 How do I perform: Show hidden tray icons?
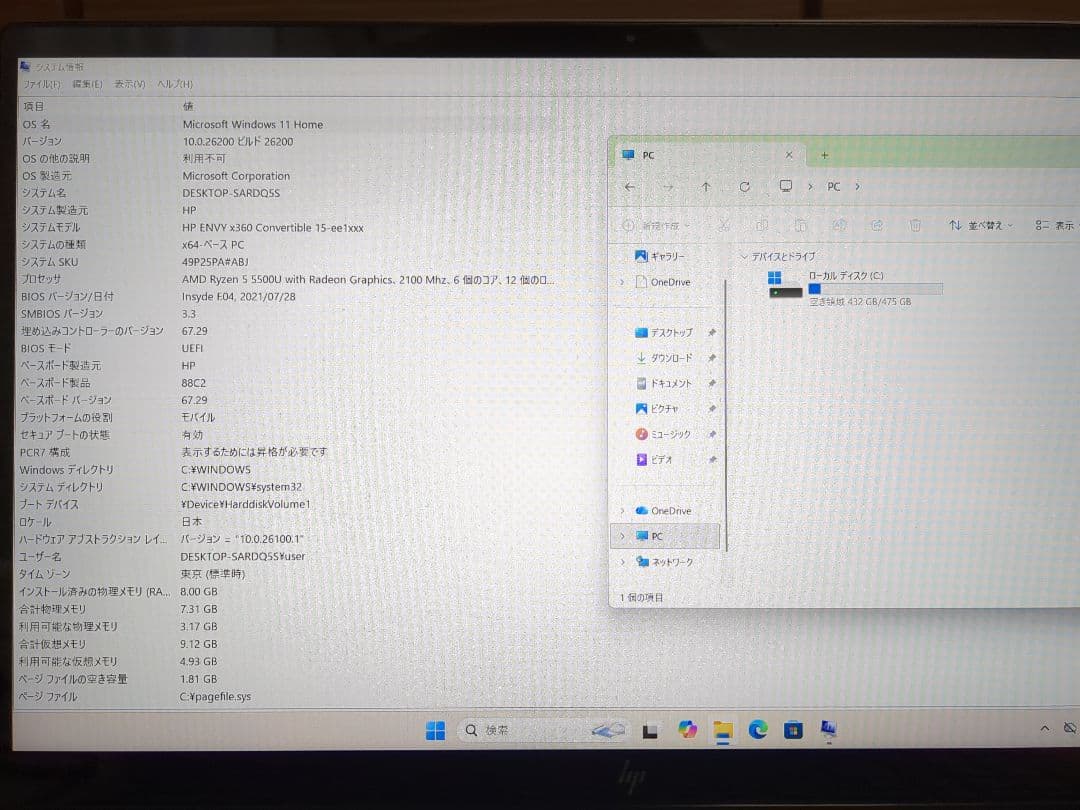tap(1044, 728)
